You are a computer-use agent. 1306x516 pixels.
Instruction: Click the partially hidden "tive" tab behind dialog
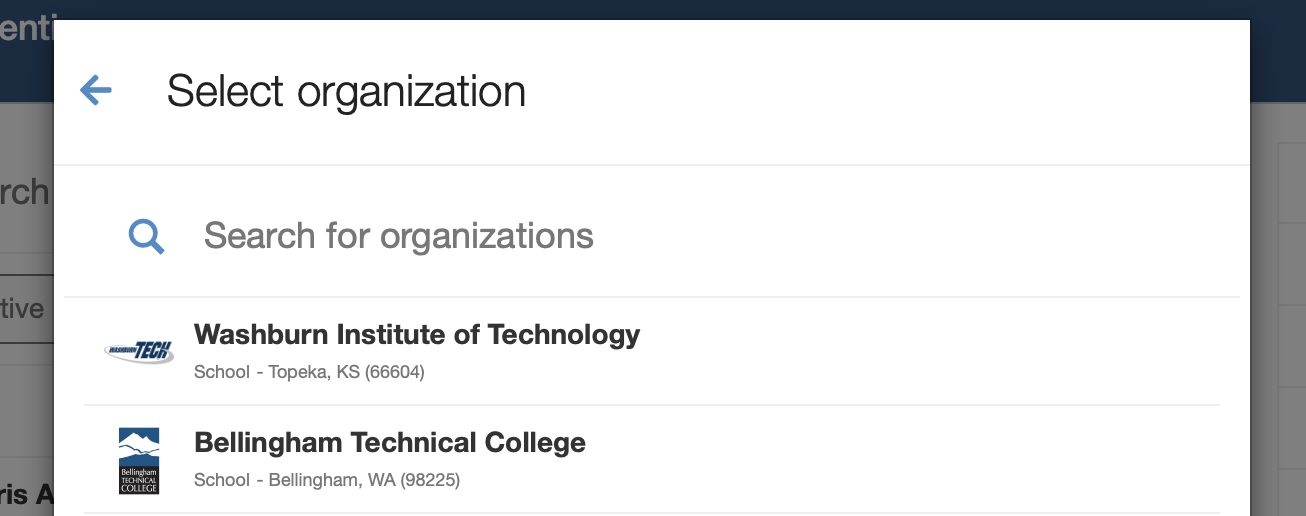tap(24, 309)
